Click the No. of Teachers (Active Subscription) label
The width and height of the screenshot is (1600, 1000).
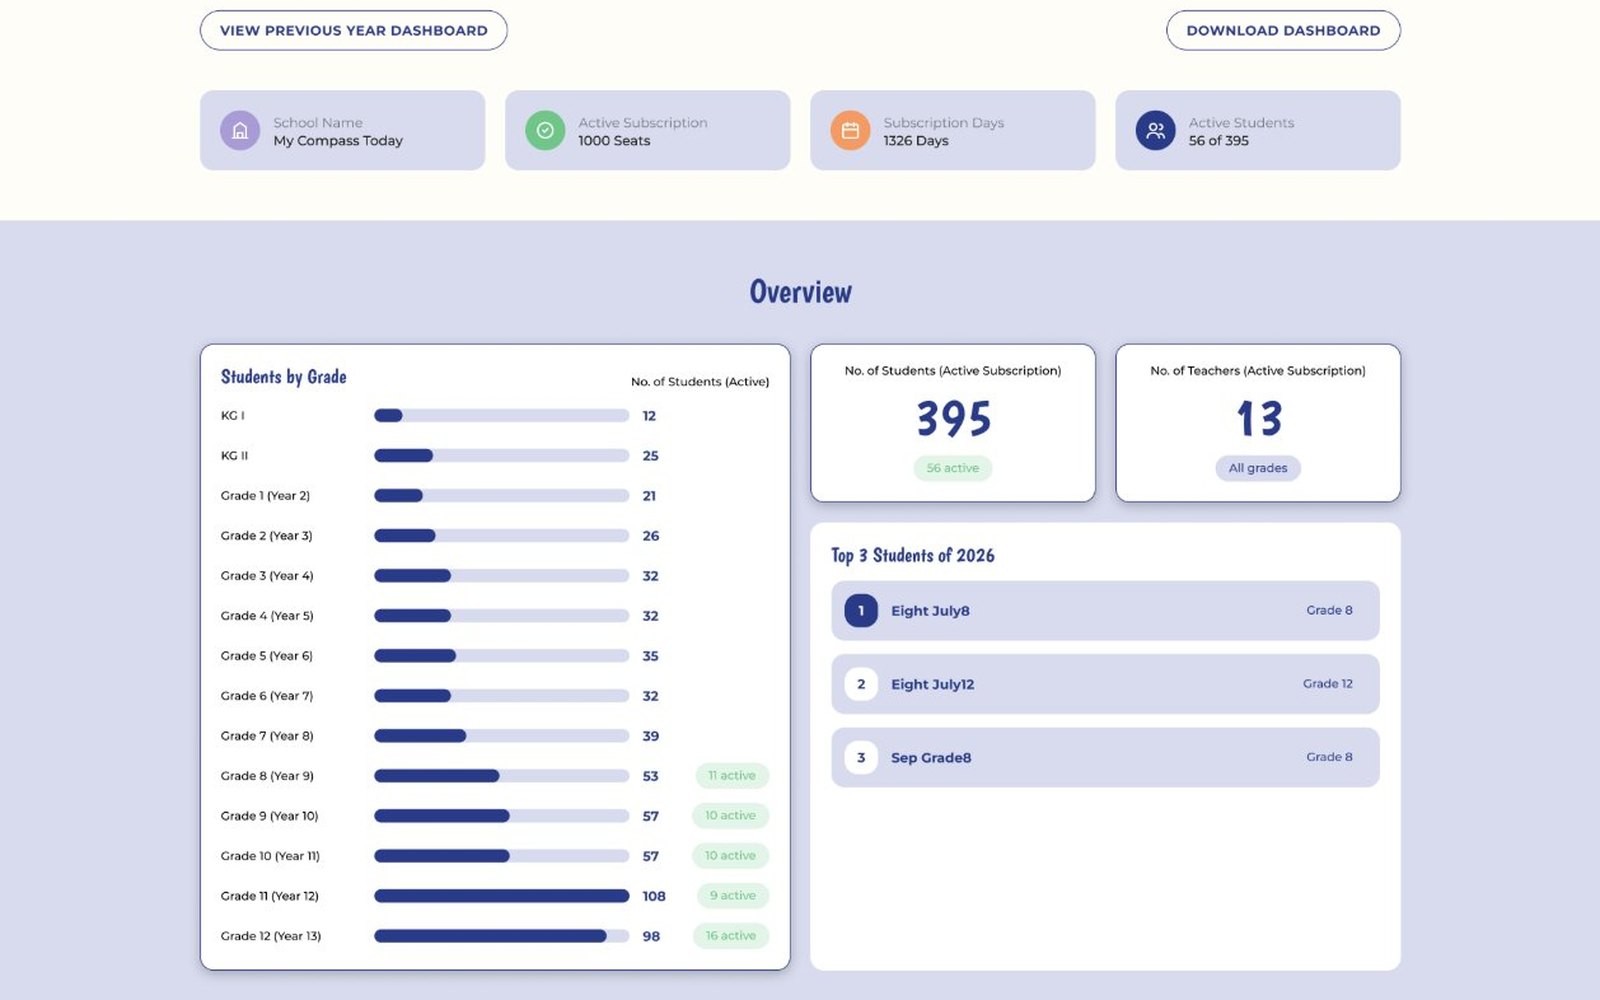click(x=1258, y=371)
